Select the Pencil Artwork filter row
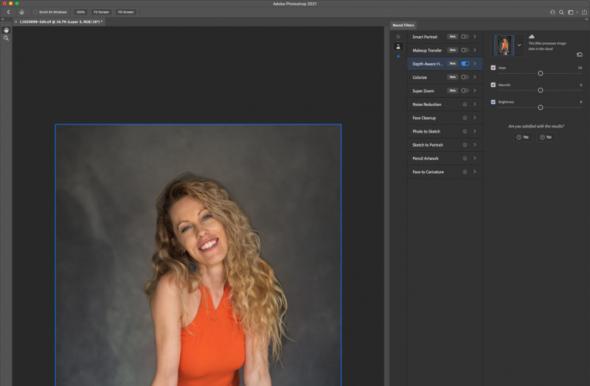The width and height of the screenshot is (590, 386). coord(444,158)
